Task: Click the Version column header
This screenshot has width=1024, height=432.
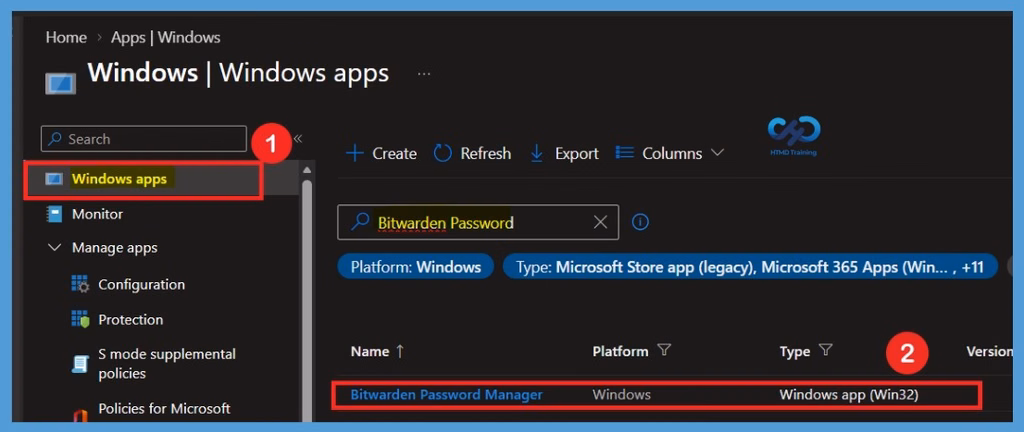Action: click(x=989, y=351)
